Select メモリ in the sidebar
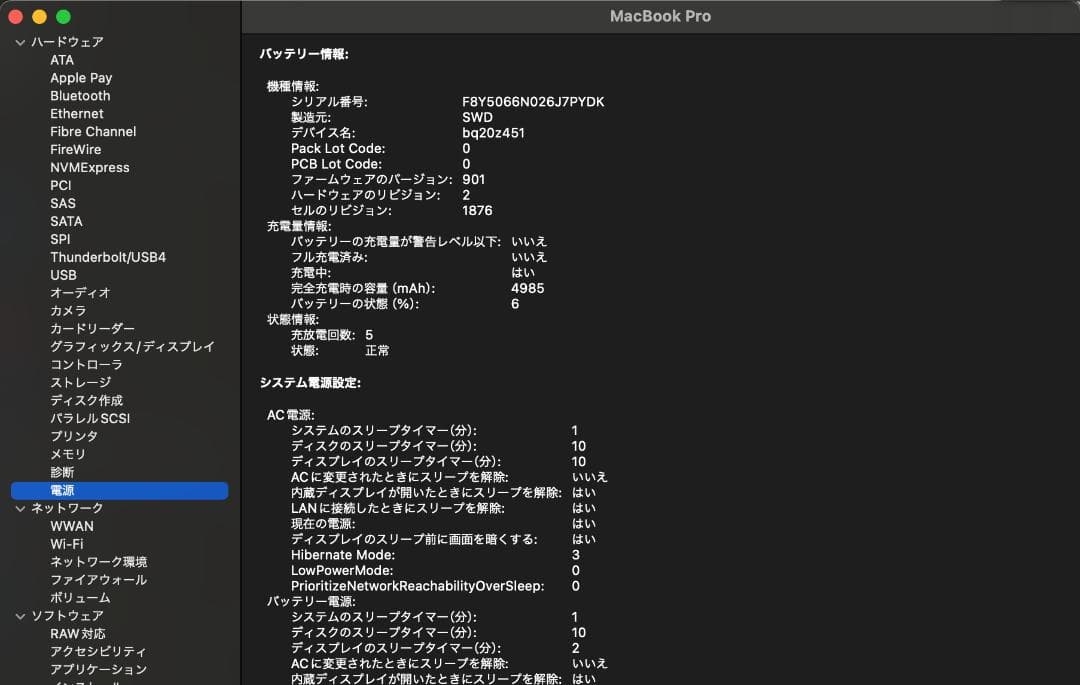Viewport: 1080px width, 685px height. click(68, 454)
